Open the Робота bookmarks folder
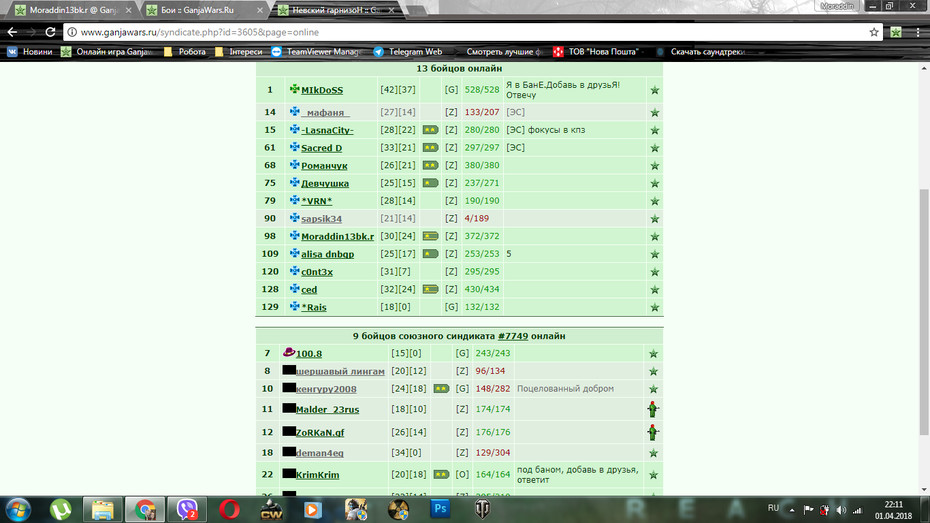930x523 pixels. [184, 52]
